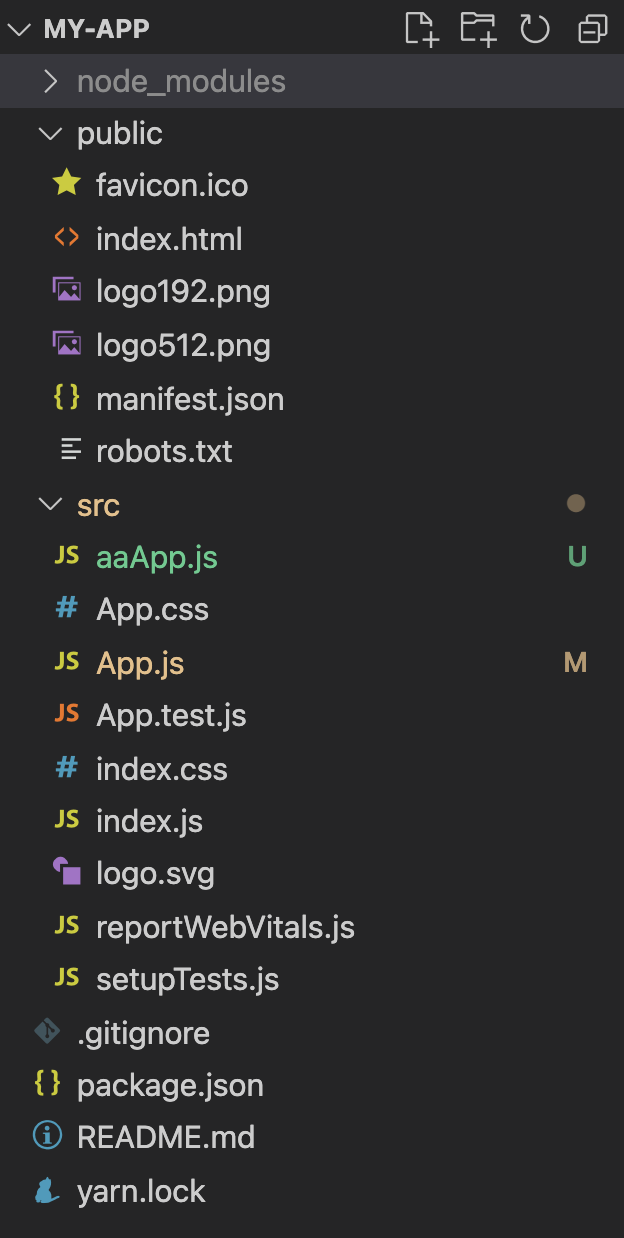Expand the node_modules folder
The image size is (624, 1238).
(51, 81)
